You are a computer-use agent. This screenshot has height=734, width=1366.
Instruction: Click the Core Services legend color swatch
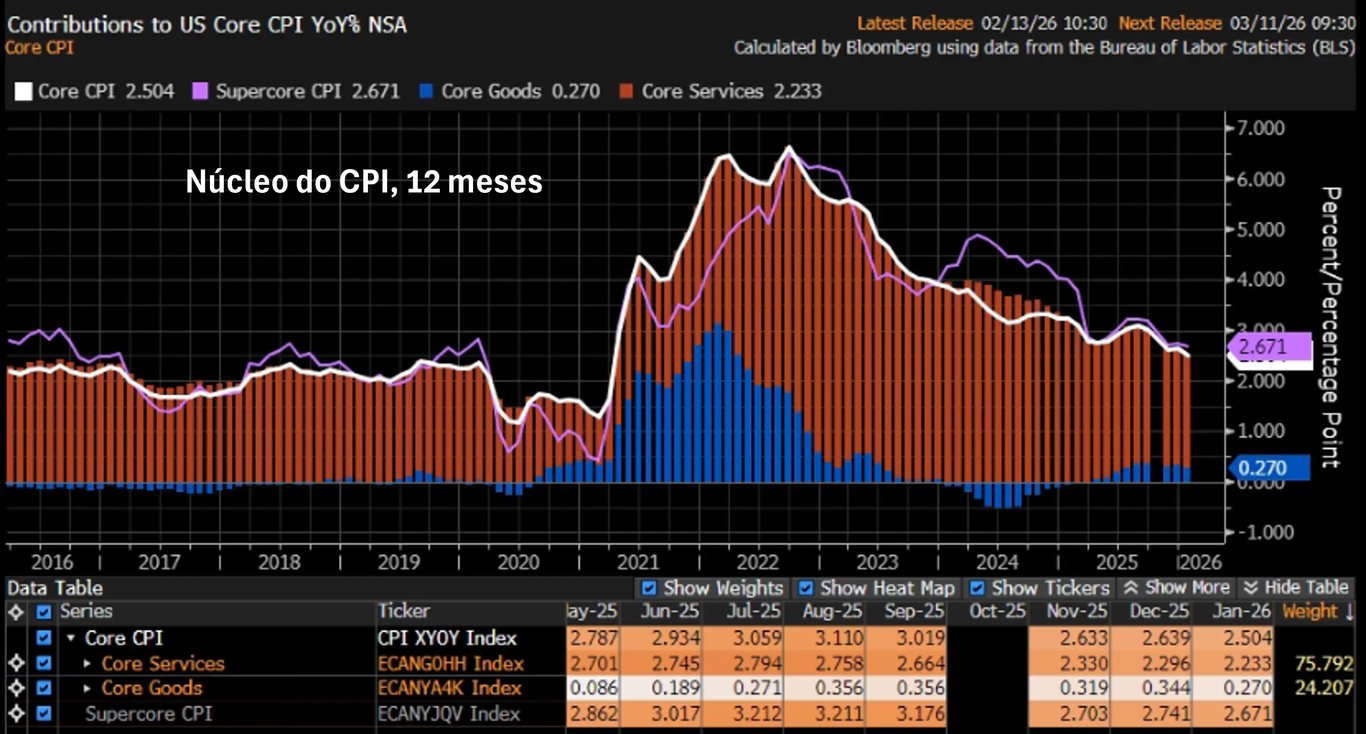click(626, 91)
